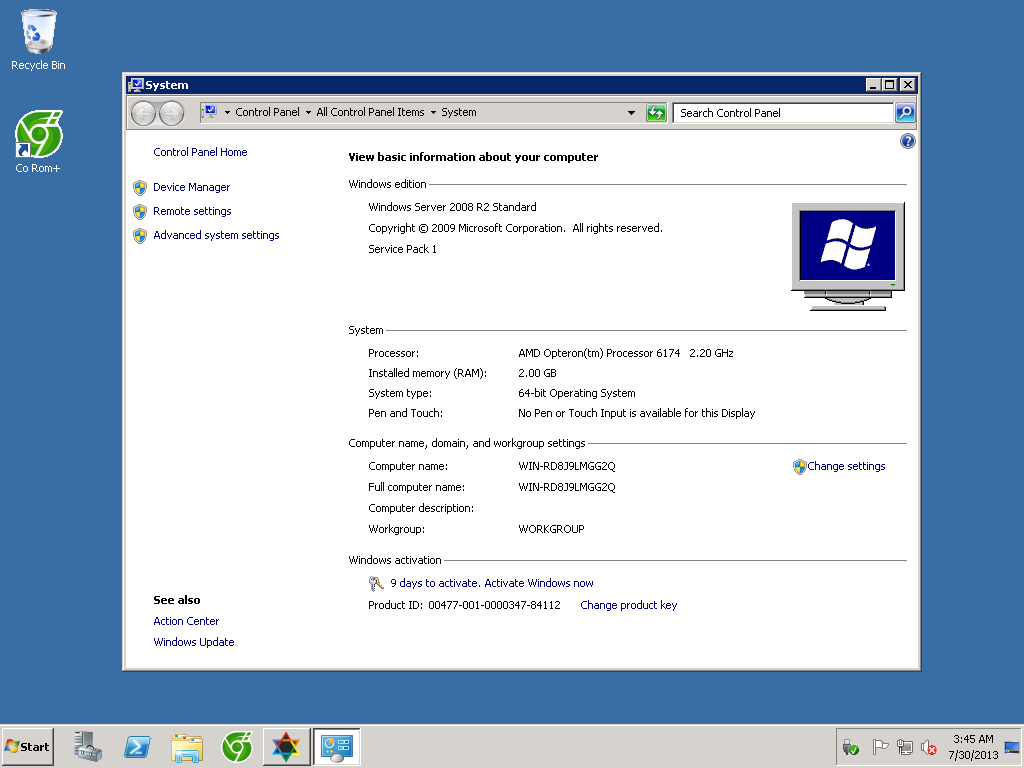Open Action Center flag in system tray
This screenshot has height=768, width=1024.
pos(880,747)
